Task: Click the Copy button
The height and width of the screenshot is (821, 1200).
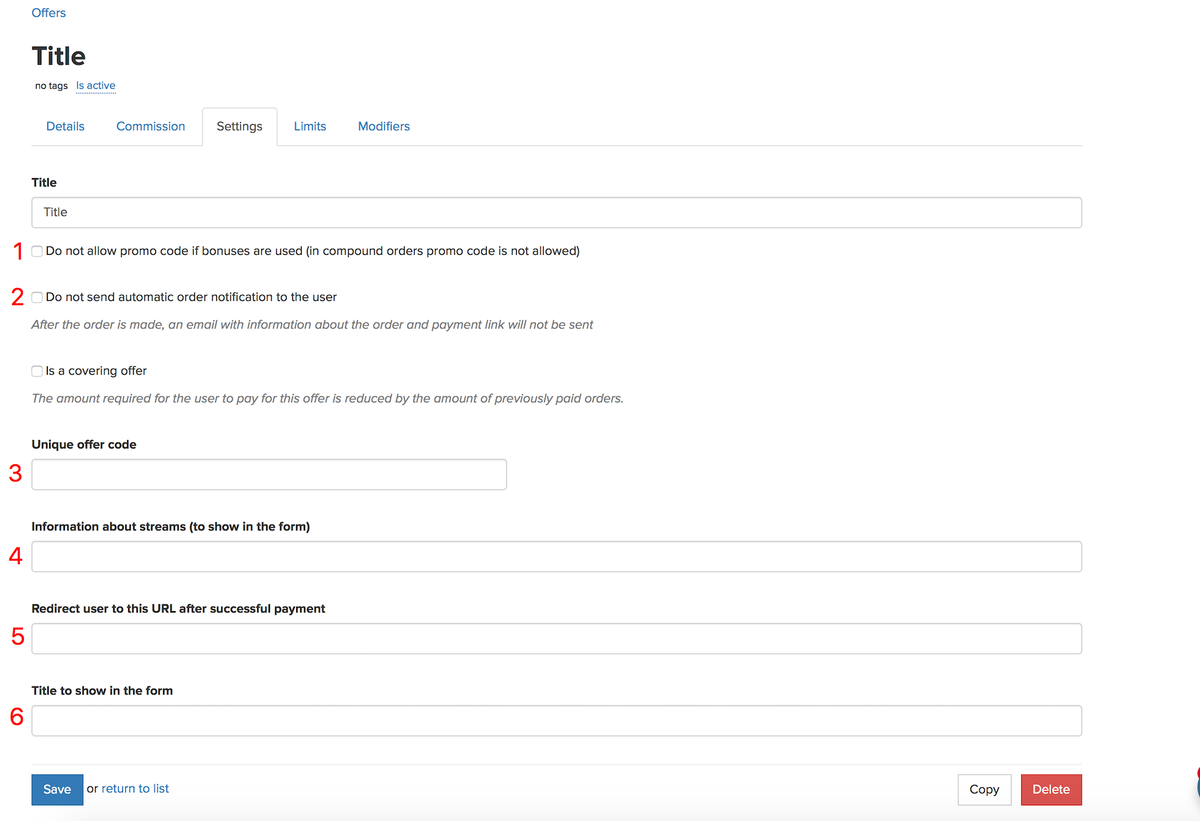Action: 984,789
